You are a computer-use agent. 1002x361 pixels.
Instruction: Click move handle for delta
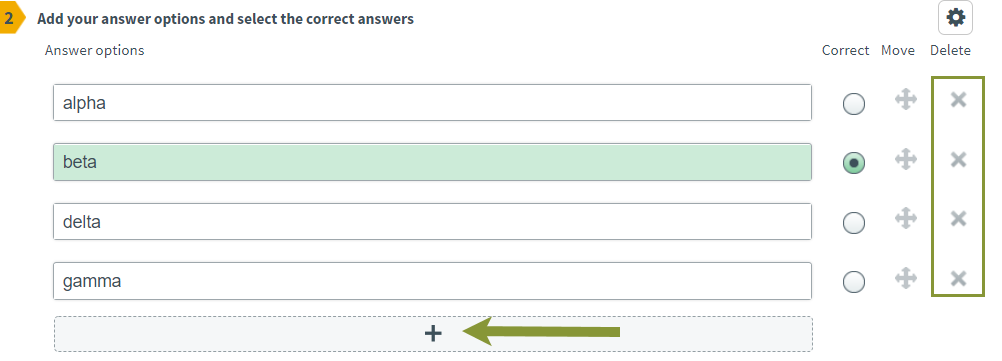(906, 219)
